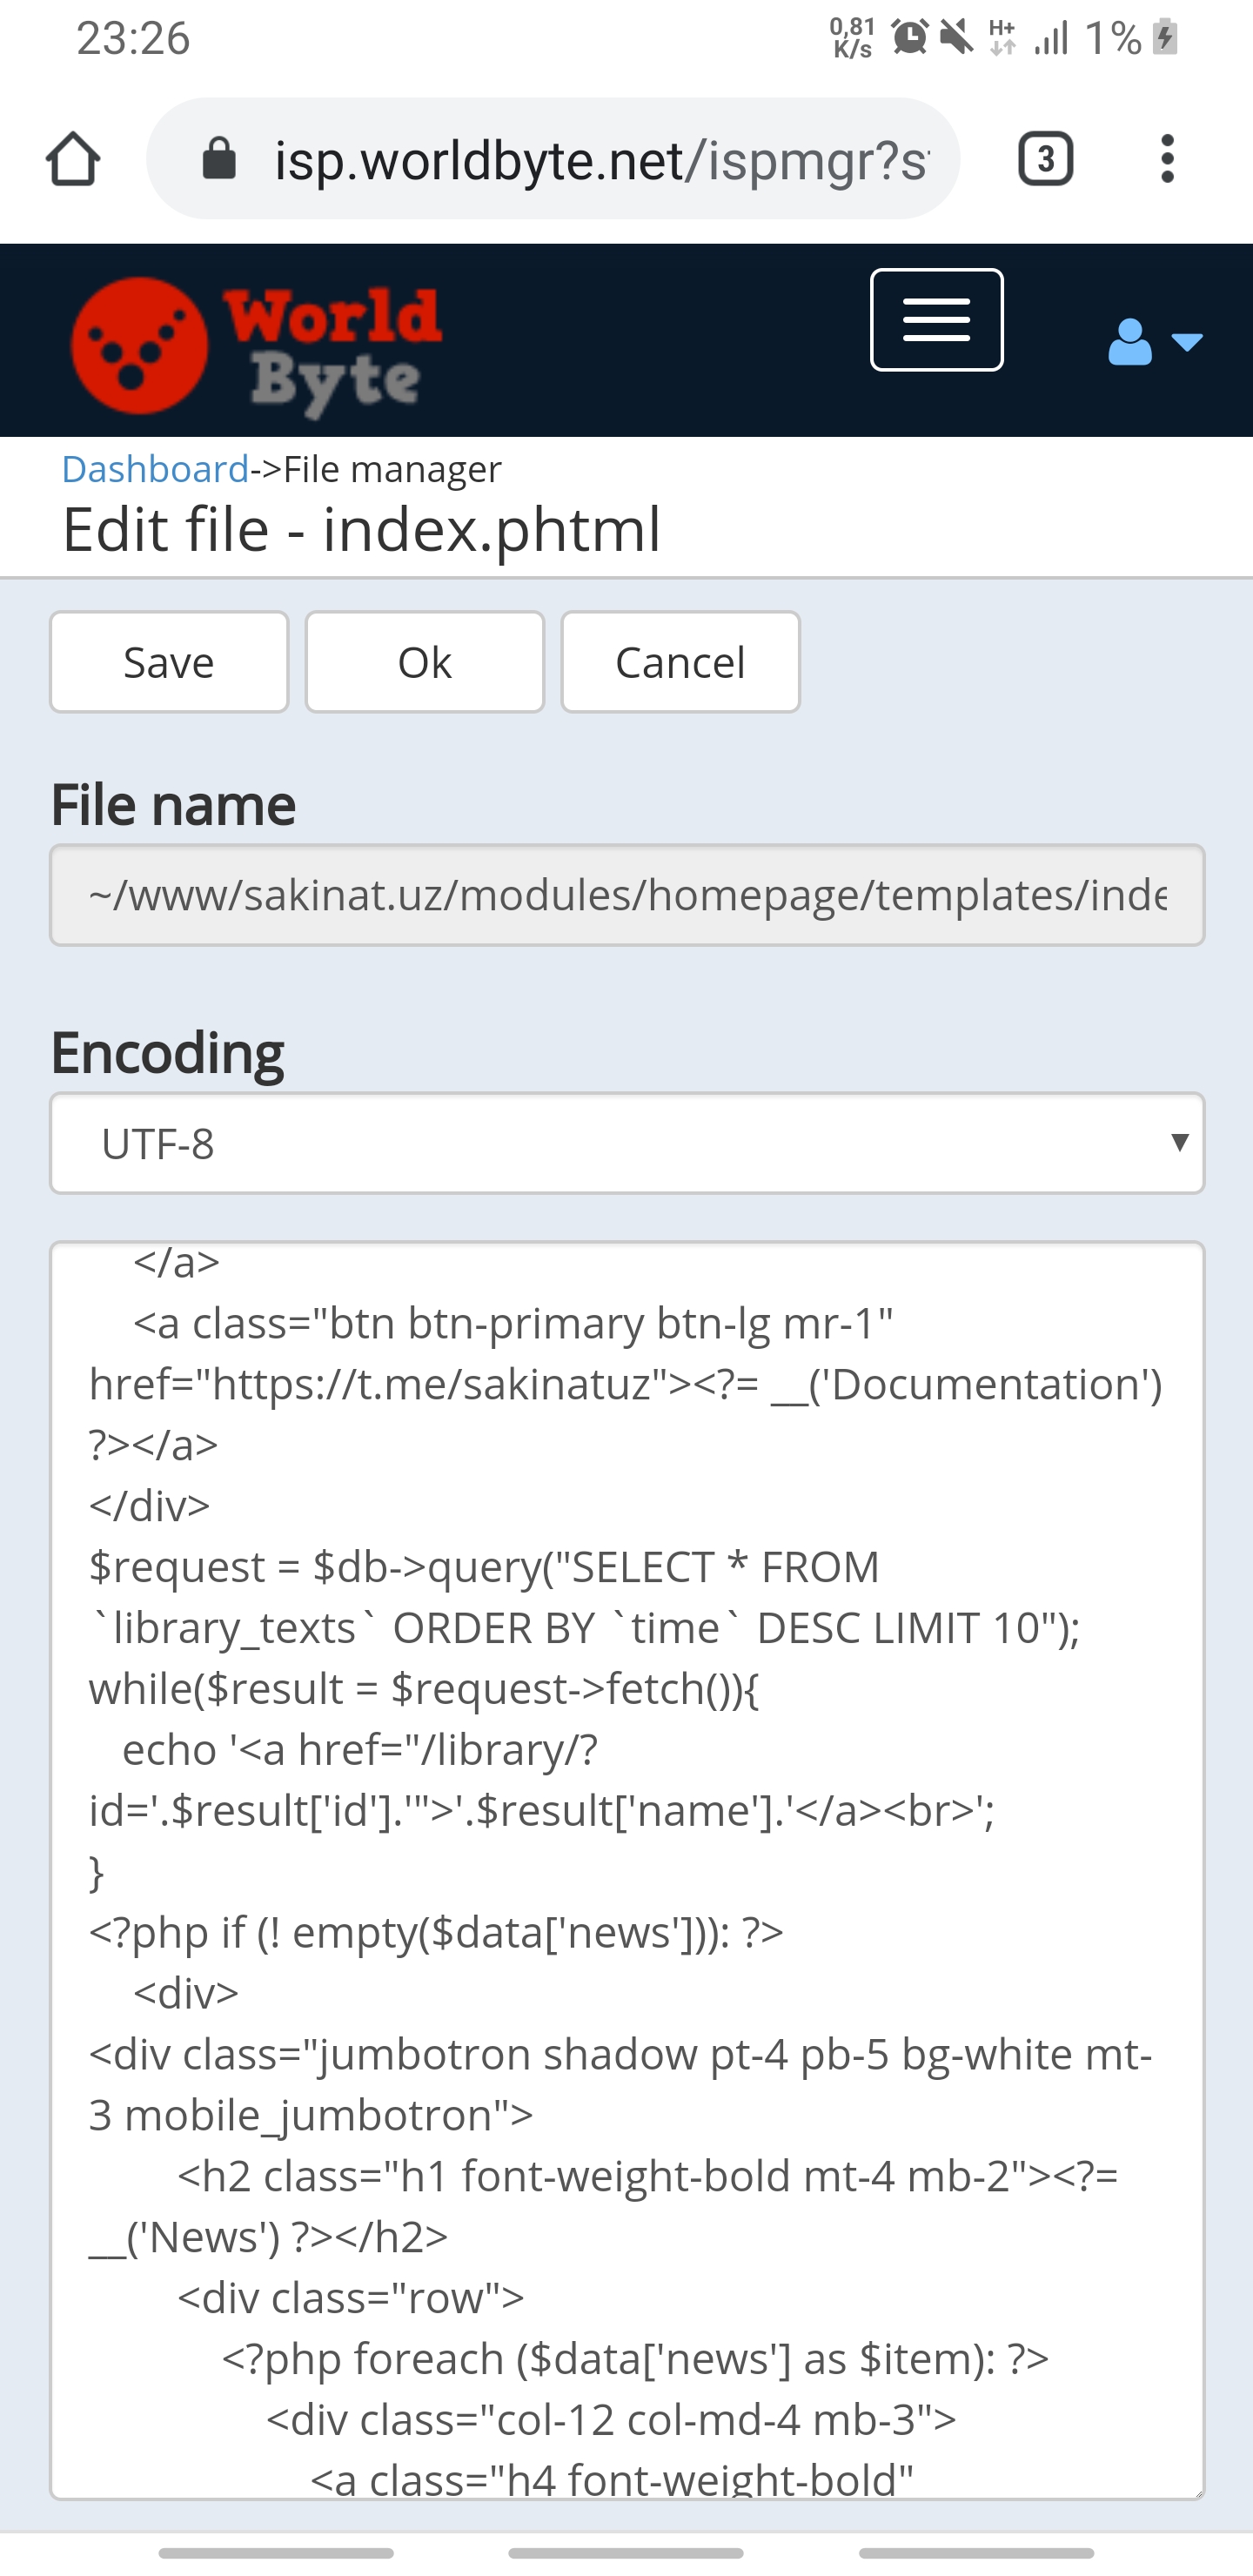Image resolution: width=1253 pixels, height=2576 pixels.
Task: Tap the muted sound status icon
Action: pos(957,38)
